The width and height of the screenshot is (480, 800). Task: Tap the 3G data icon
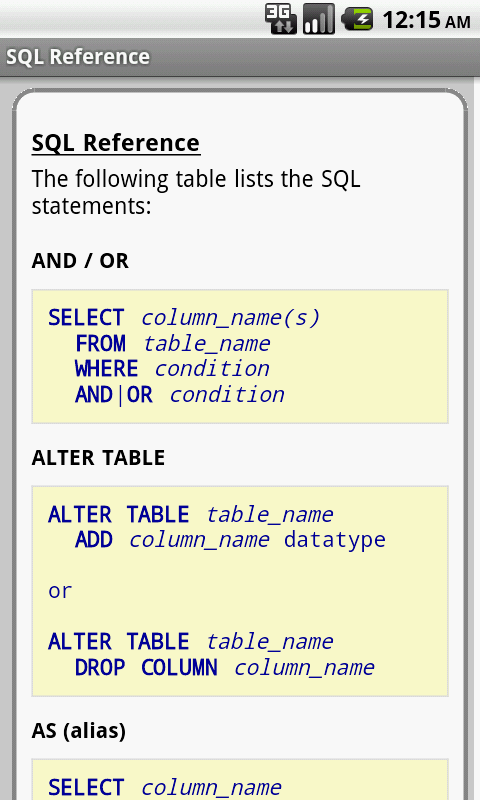tap(280, 19)
